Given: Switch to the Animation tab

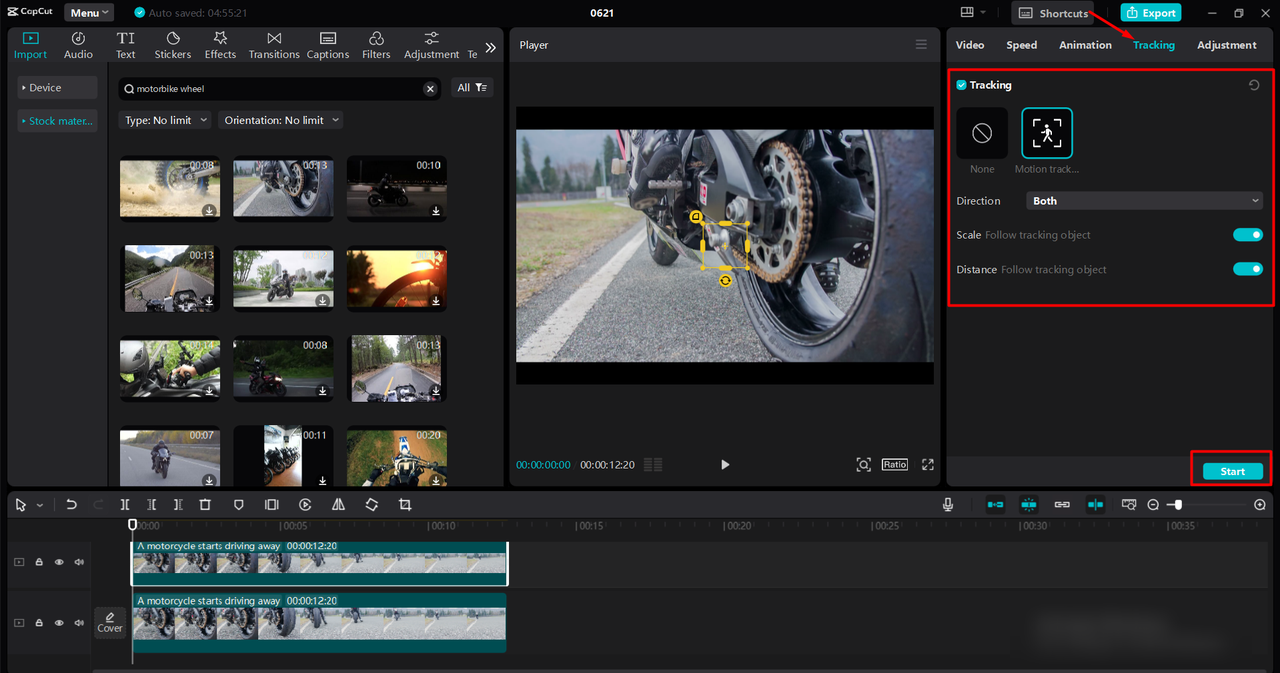Looking at the screenshot, I should pyautogui.click(x=1085, y=45).
